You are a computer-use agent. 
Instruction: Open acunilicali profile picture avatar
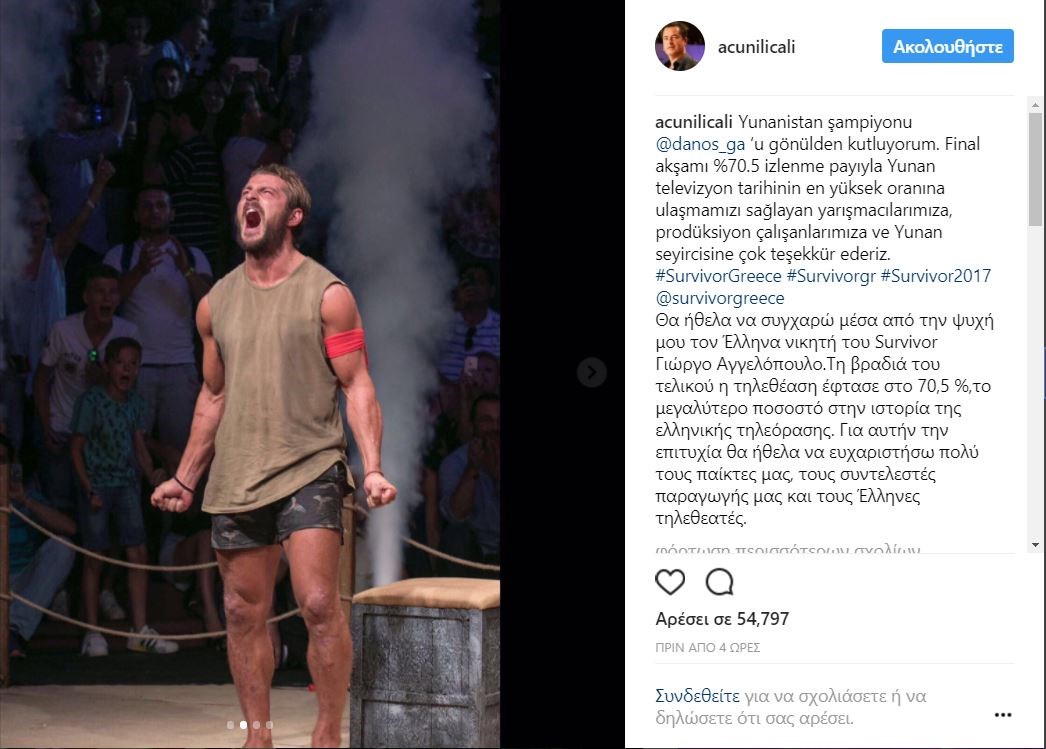pos(680,46)
